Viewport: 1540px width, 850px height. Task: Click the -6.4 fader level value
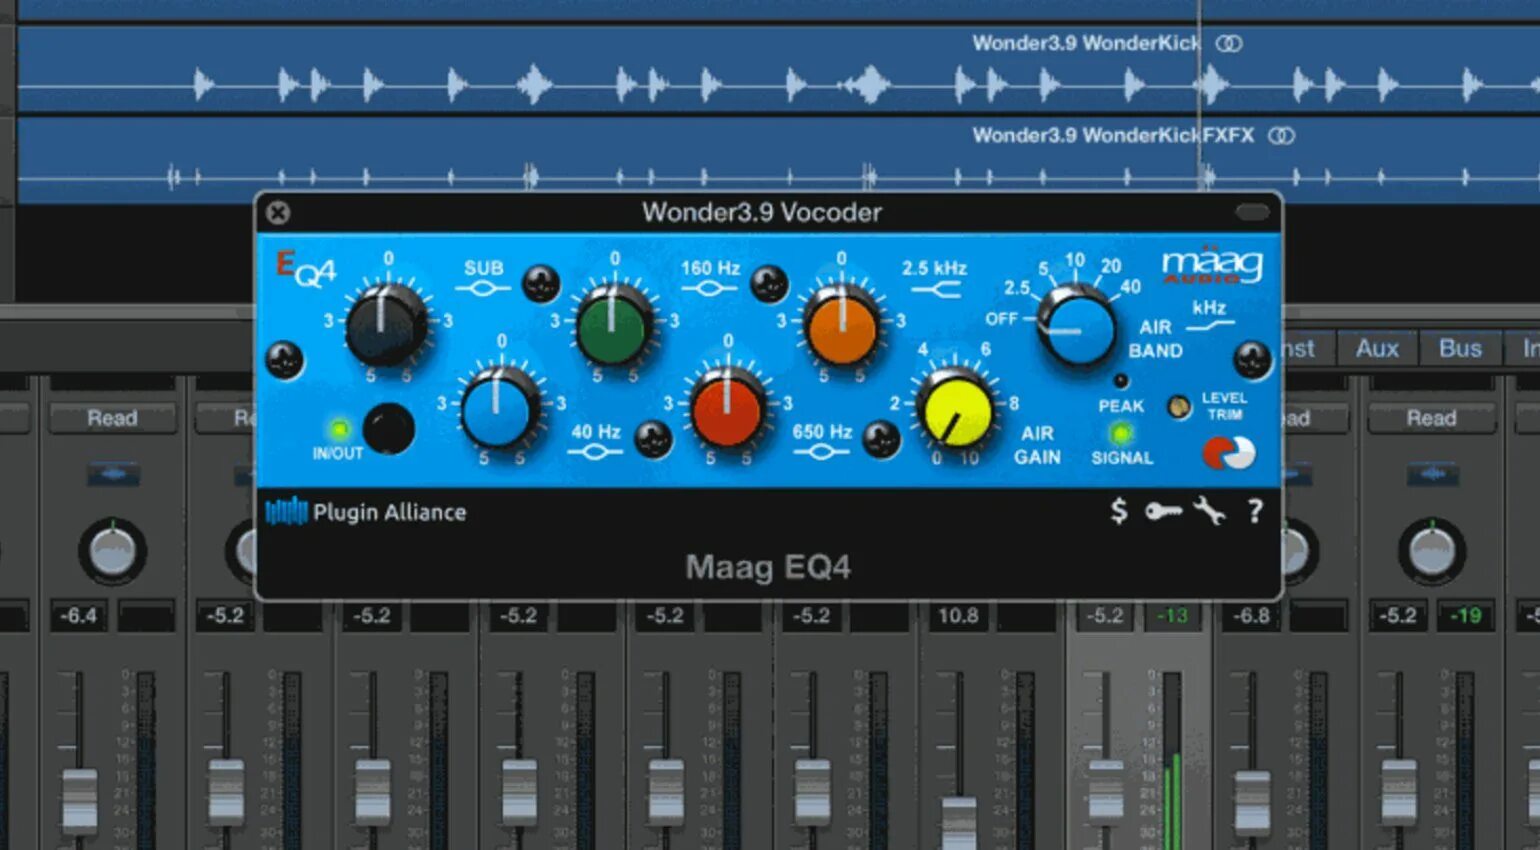pos(78,616)
